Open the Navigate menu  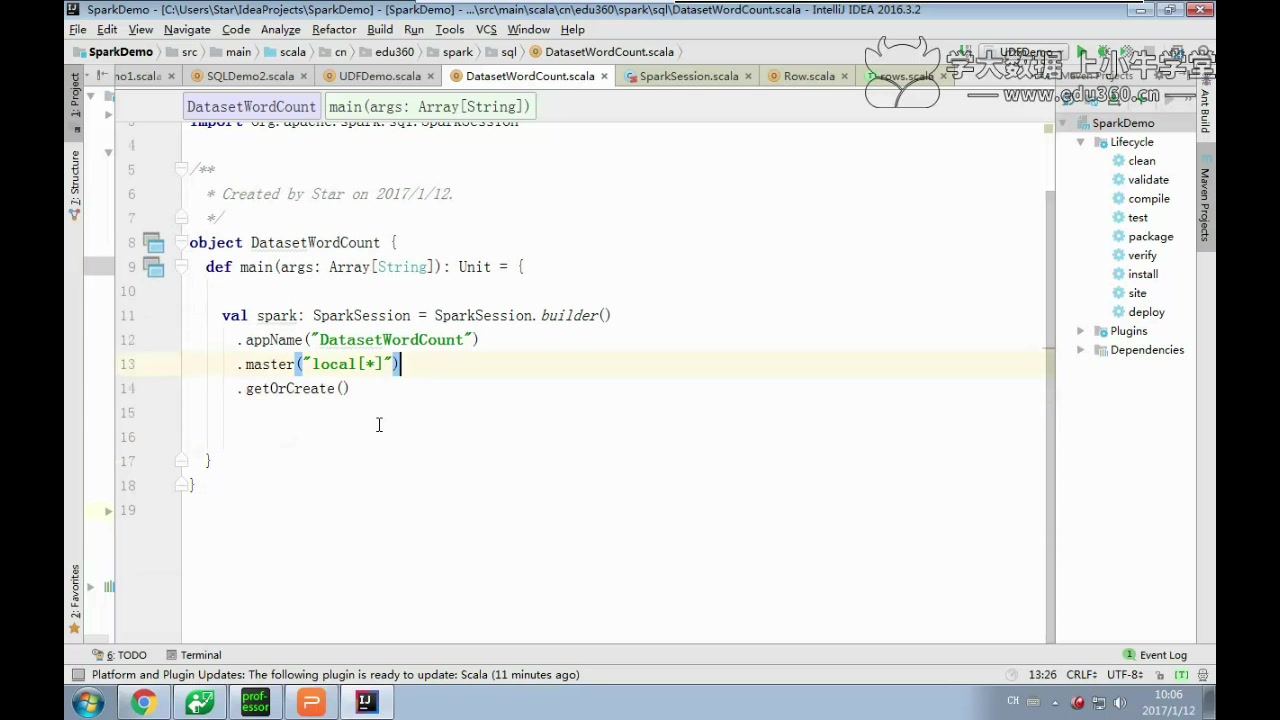click(x=187, y=30)
